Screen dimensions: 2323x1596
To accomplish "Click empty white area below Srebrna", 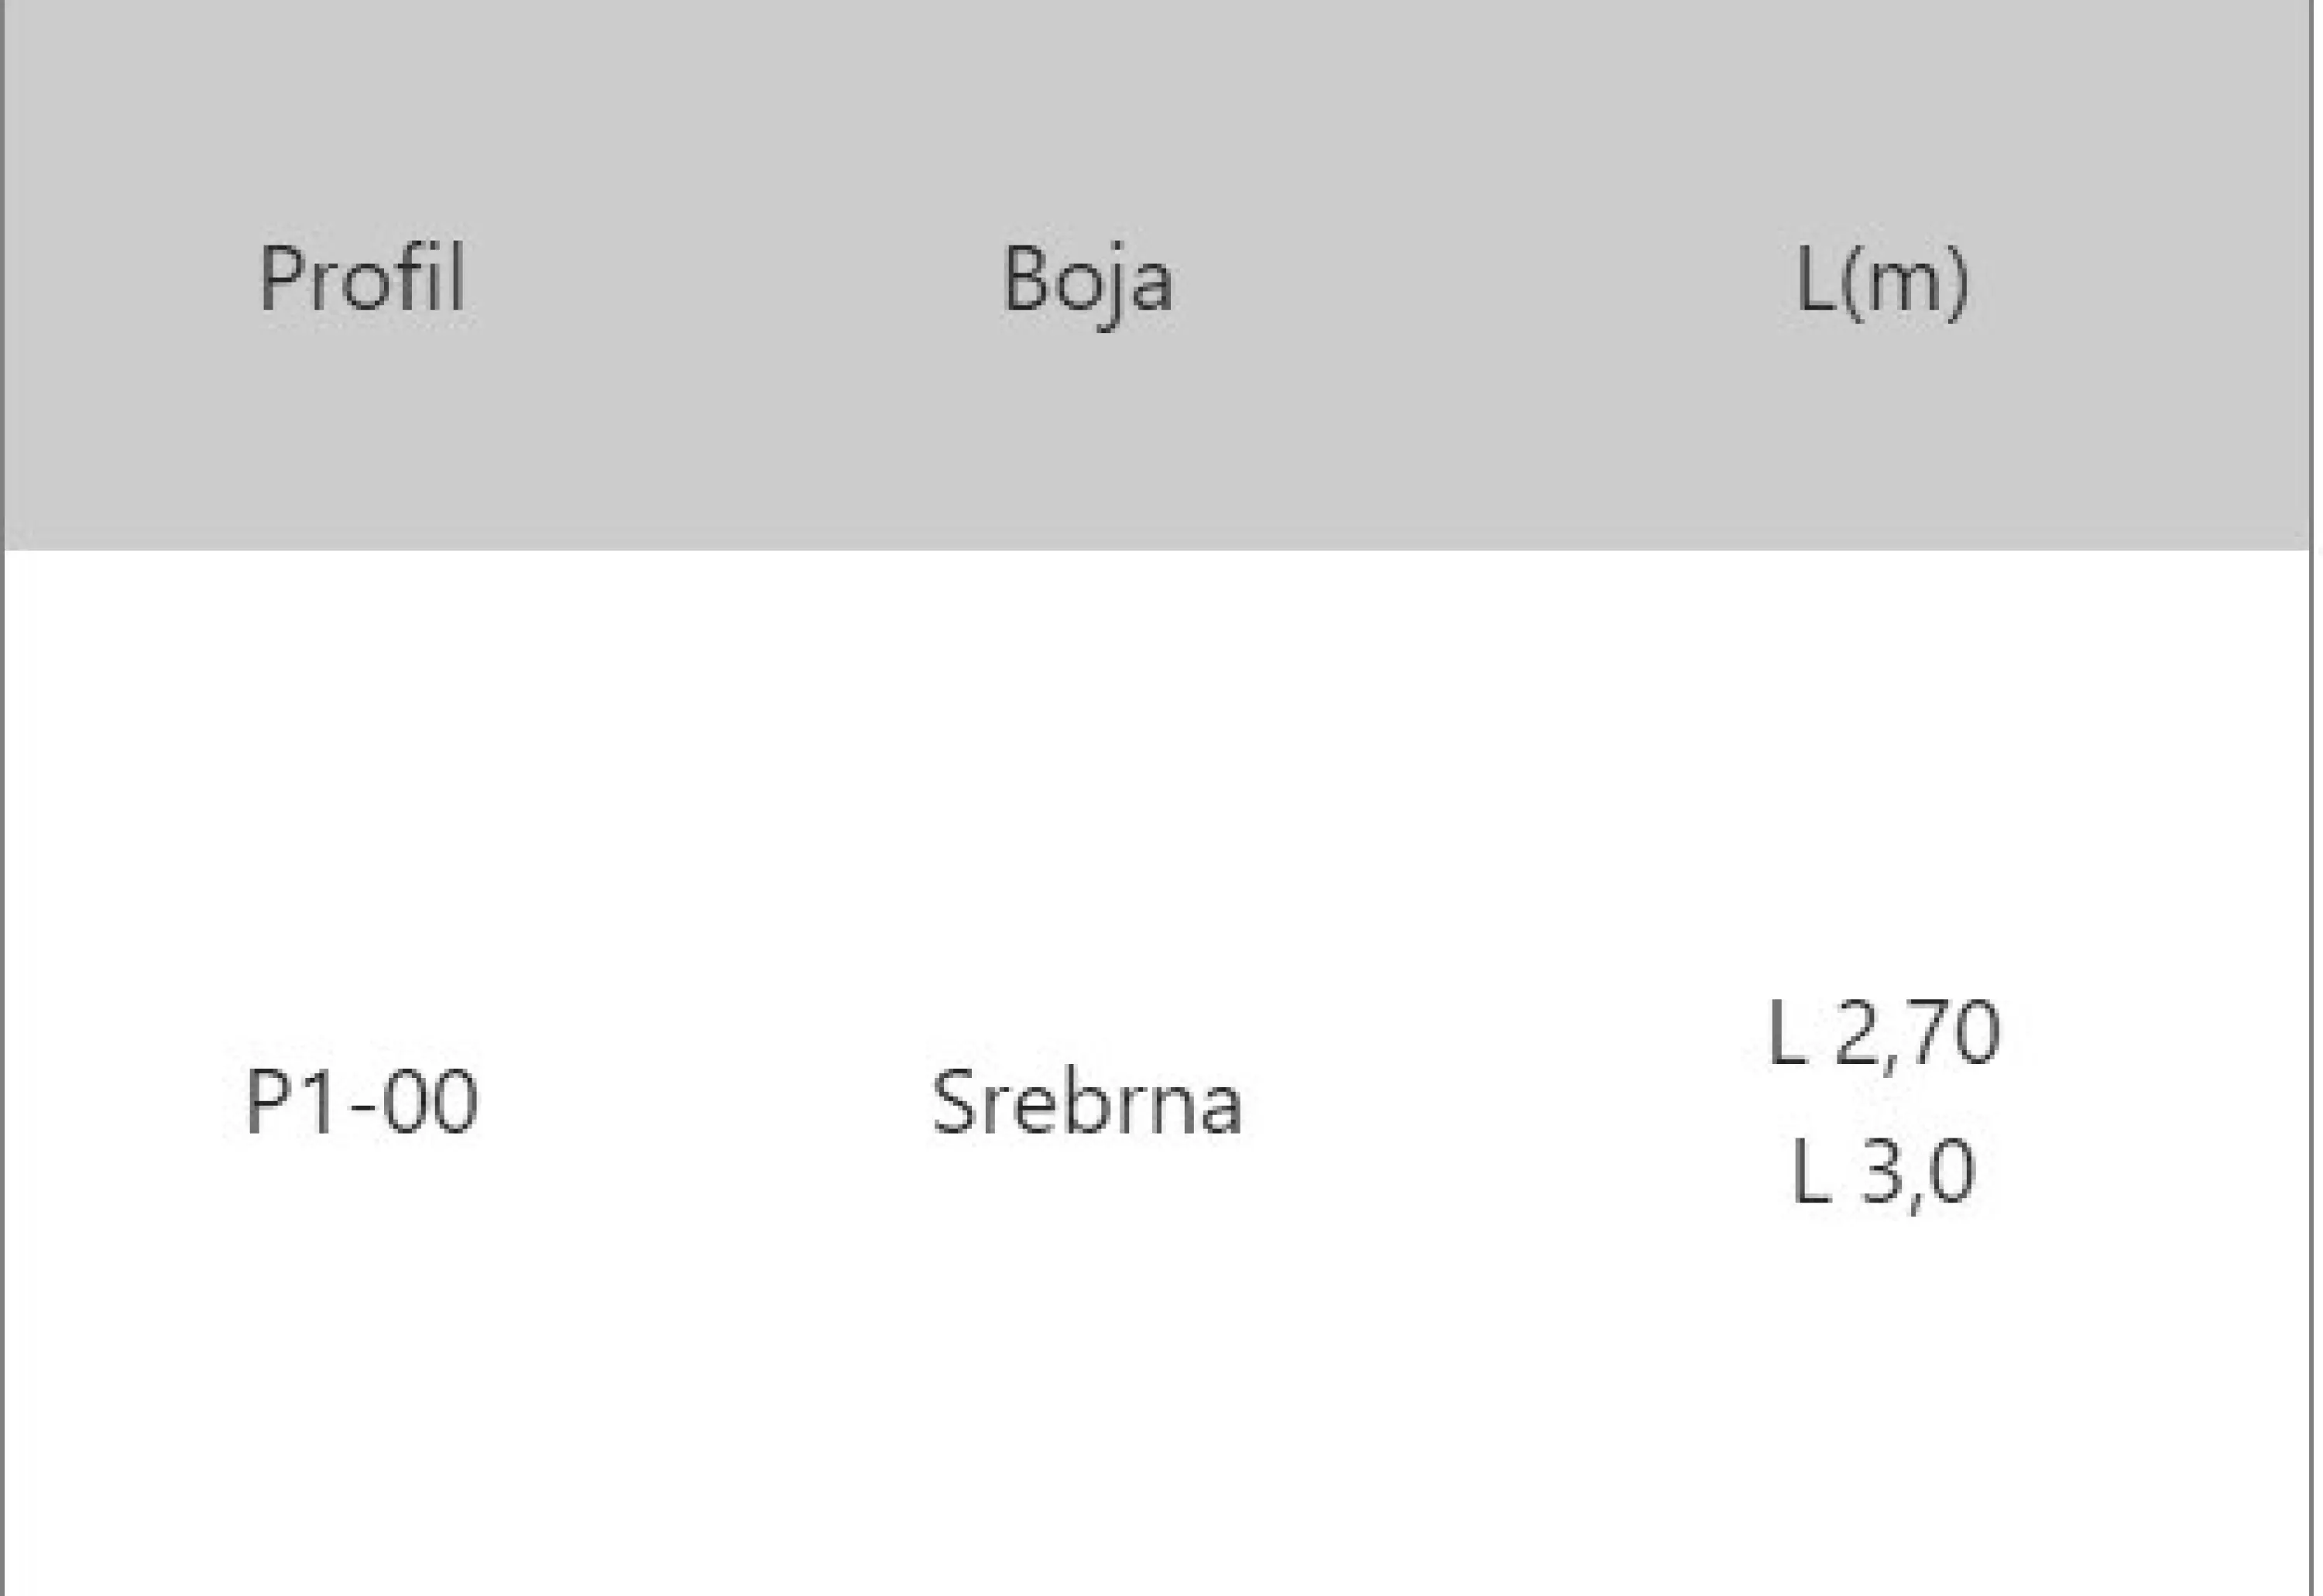I will click(x=1087, y=1370).
